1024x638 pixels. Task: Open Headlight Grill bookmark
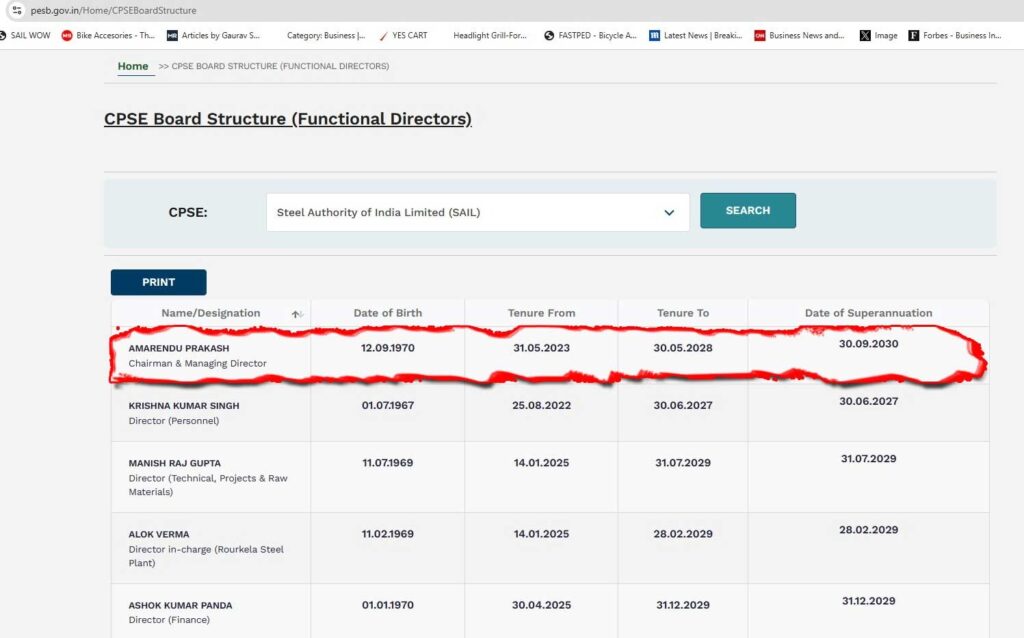[488, 35]
